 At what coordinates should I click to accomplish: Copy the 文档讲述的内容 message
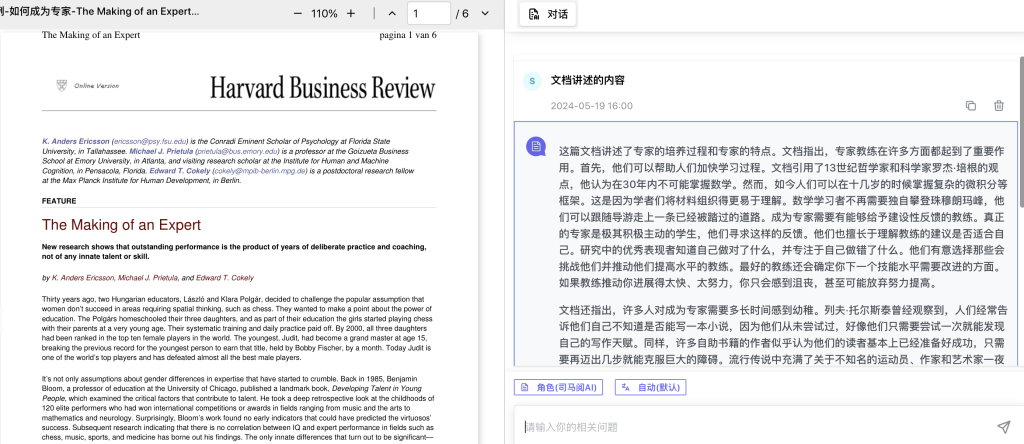[x=971, y=106]
